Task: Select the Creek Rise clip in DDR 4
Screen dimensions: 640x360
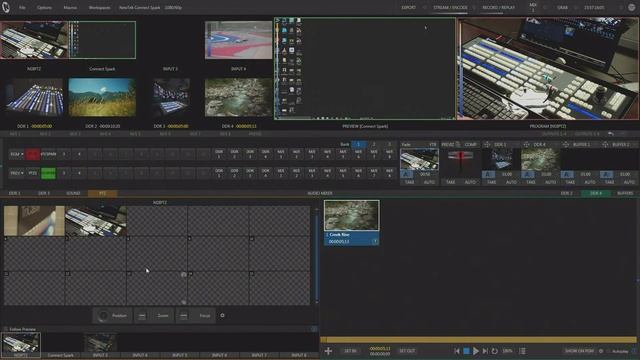Action: click(x=351, y=222)
